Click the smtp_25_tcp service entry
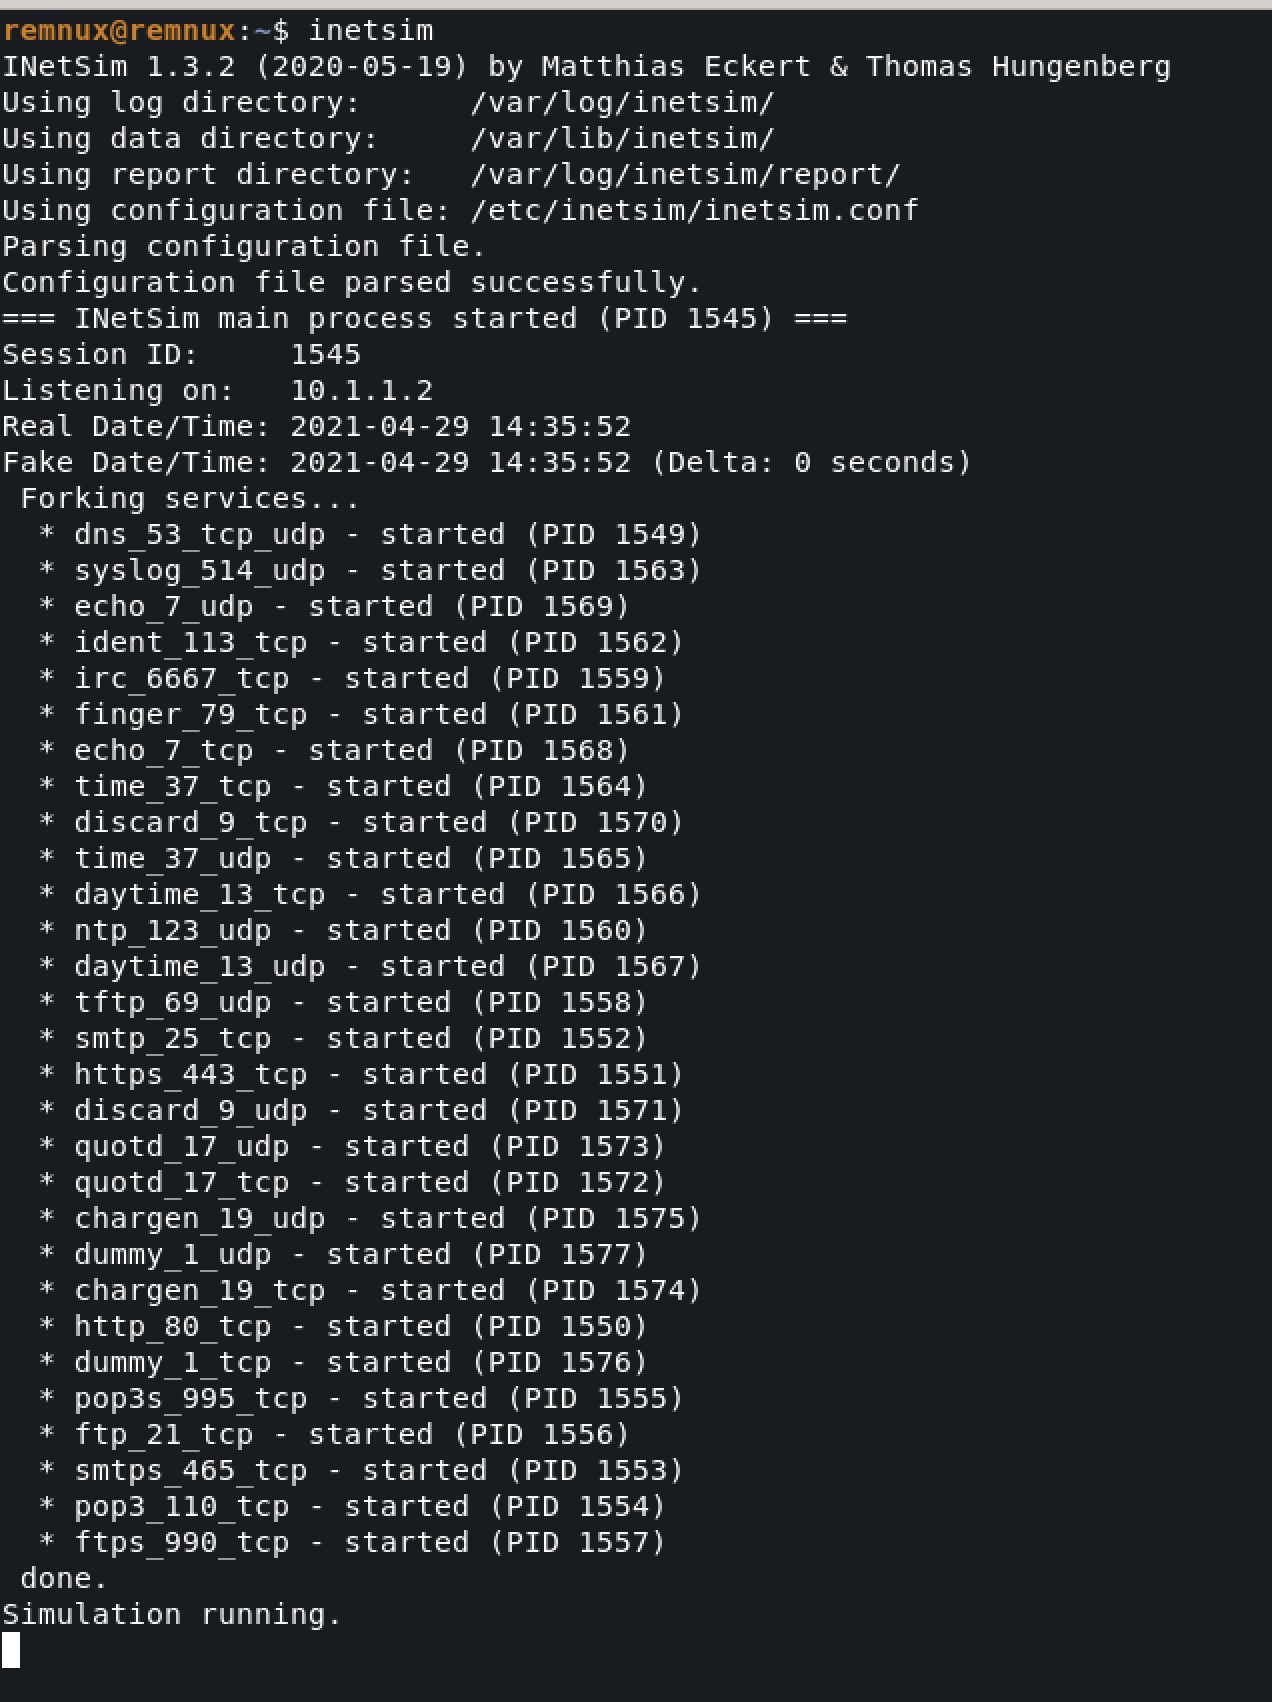Viewport: 1272px width, 1702px height. (x=173, y=1039)
